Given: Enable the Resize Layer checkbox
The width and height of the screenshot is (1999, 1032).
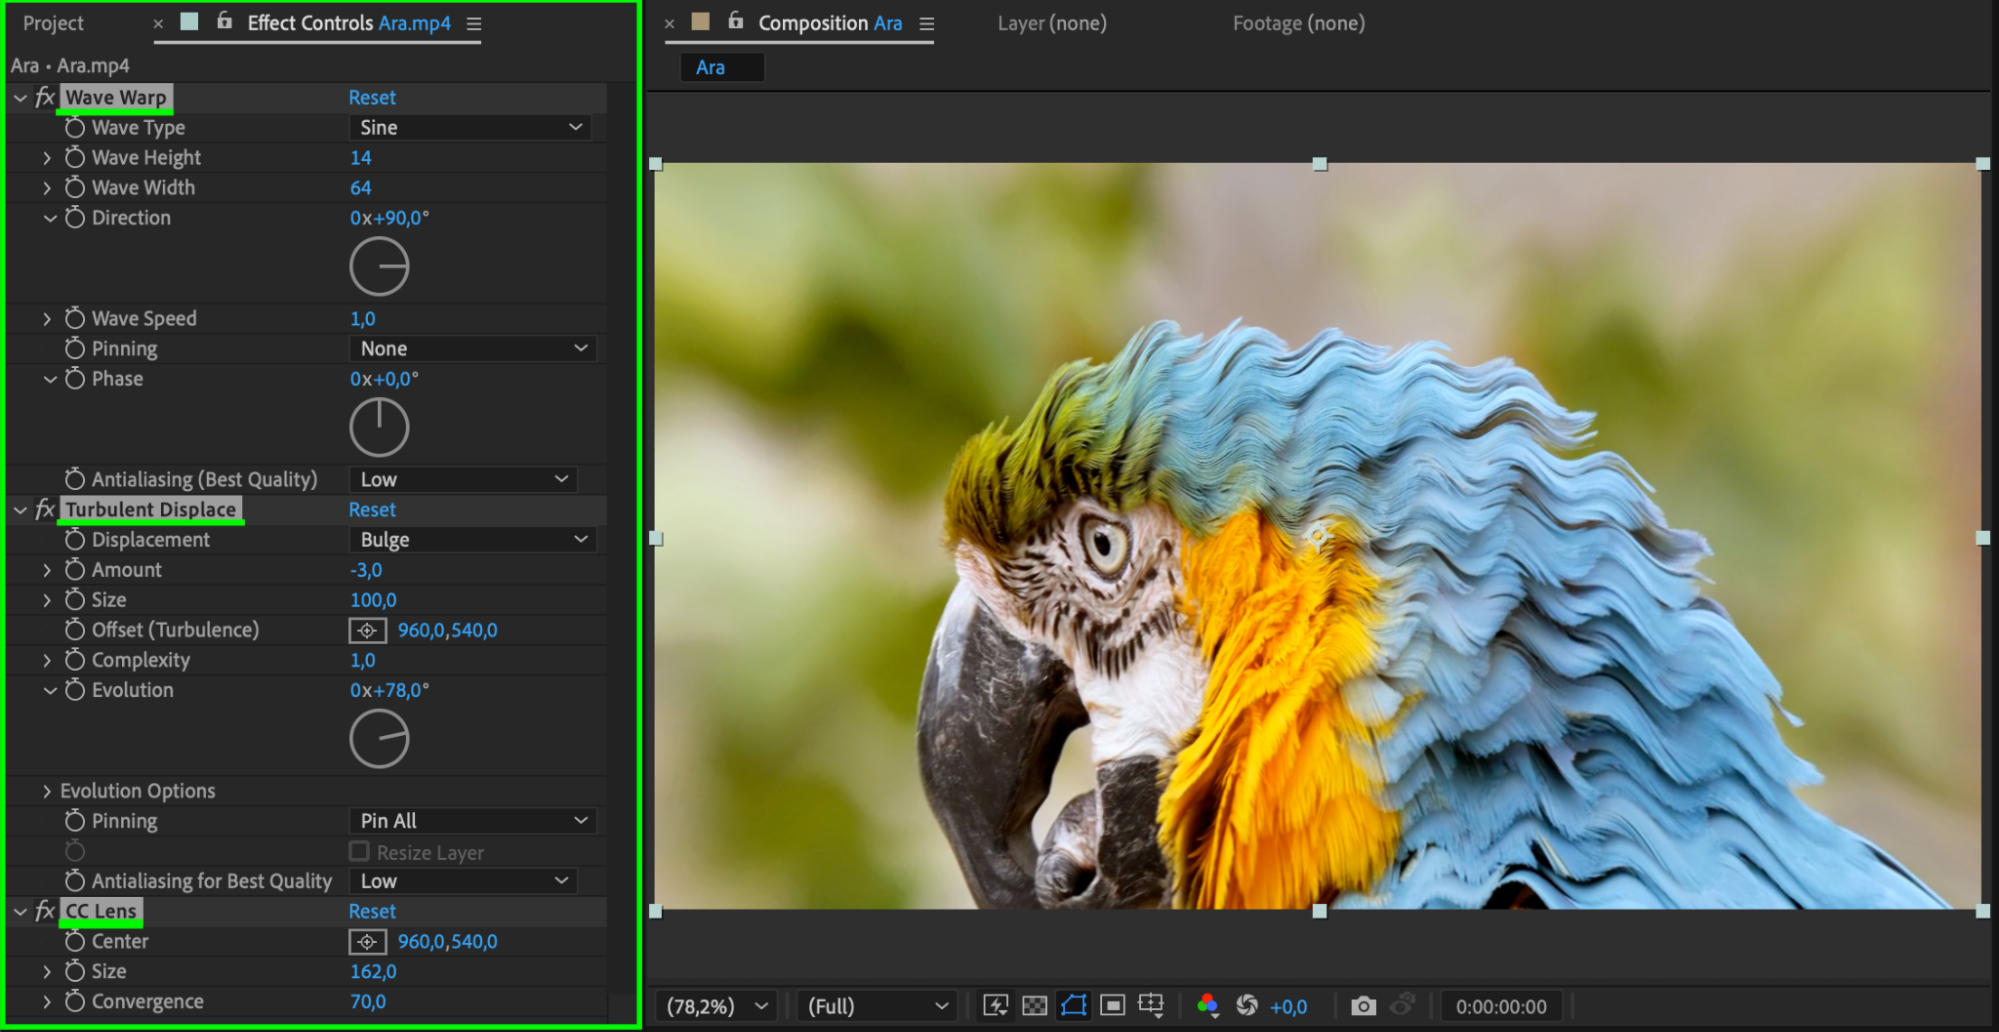Looking at the screenshot, I should (x=359, y=852).
